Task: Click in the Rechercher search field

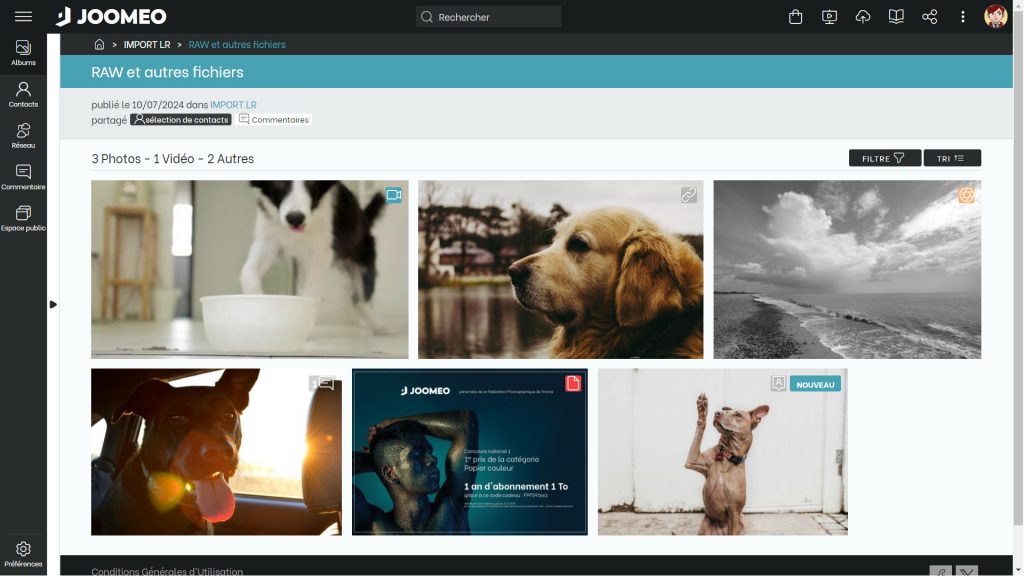Action: pos(490,17)
